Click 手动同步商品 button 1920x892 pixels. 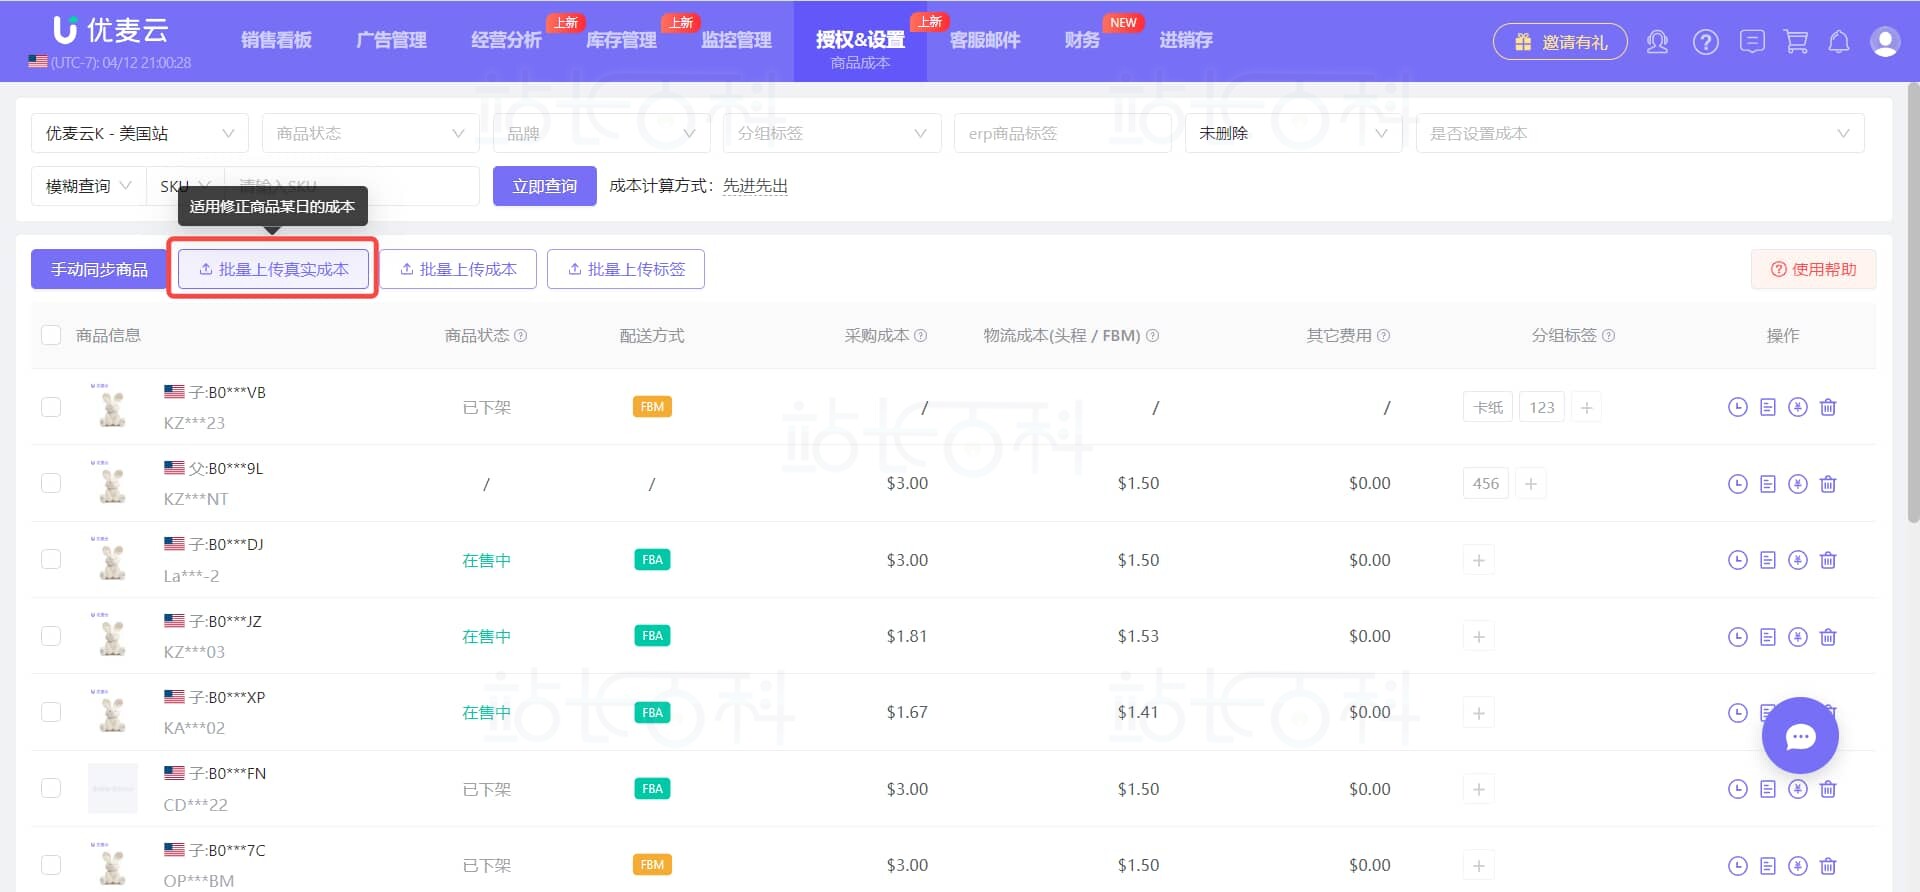(x=99, y=269)
